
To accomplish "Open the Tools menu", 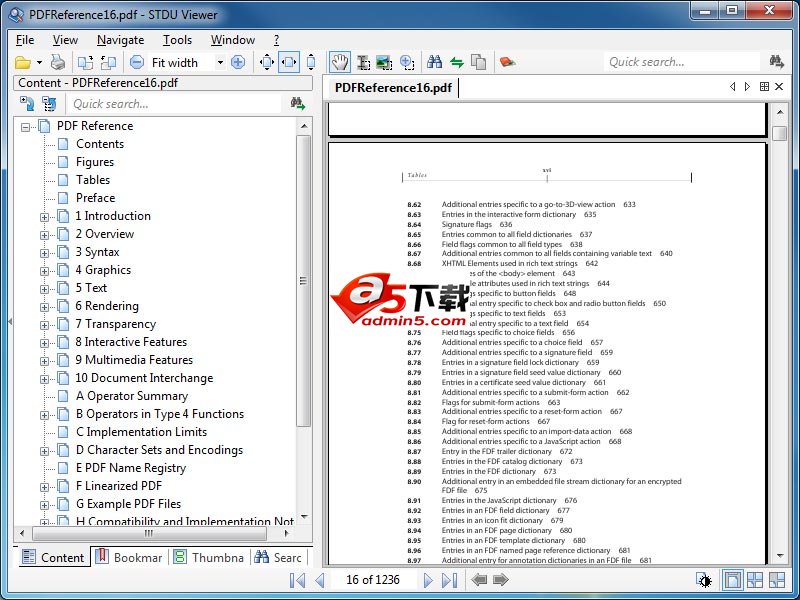I will pyautogui.click(x=177, y=40).
